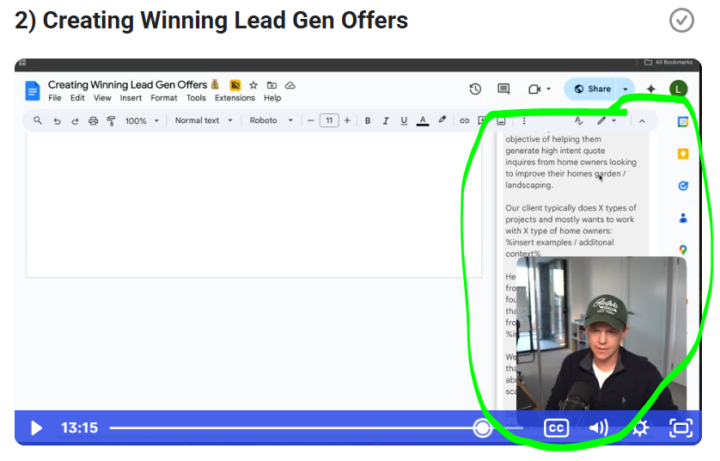The height and width of the screenshot is (461, 720).
Task: Undo the last action
Action: (57, 121)
